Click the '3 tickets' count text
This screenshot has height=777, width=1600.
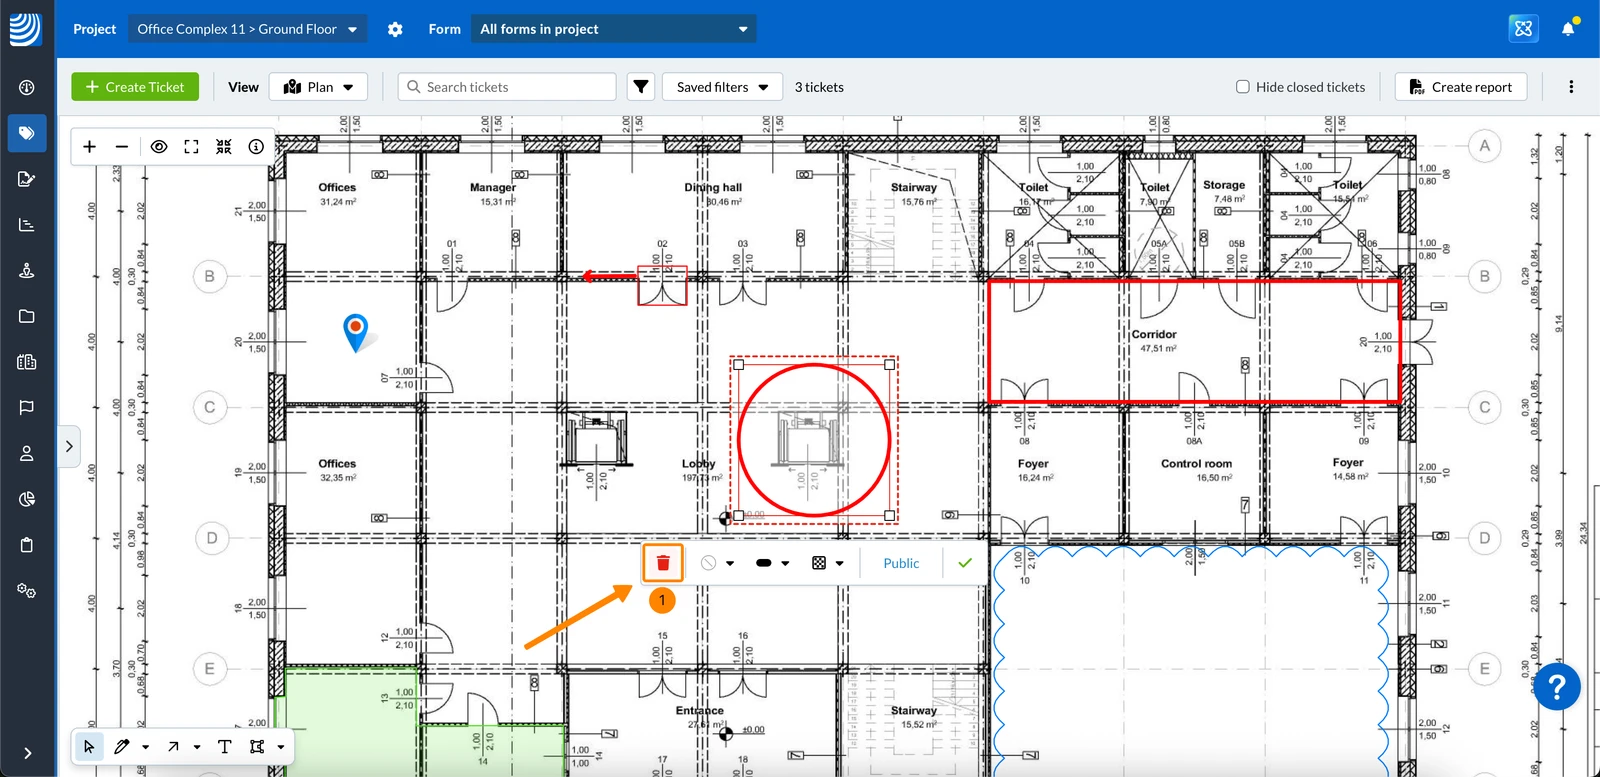coord(819,87)
